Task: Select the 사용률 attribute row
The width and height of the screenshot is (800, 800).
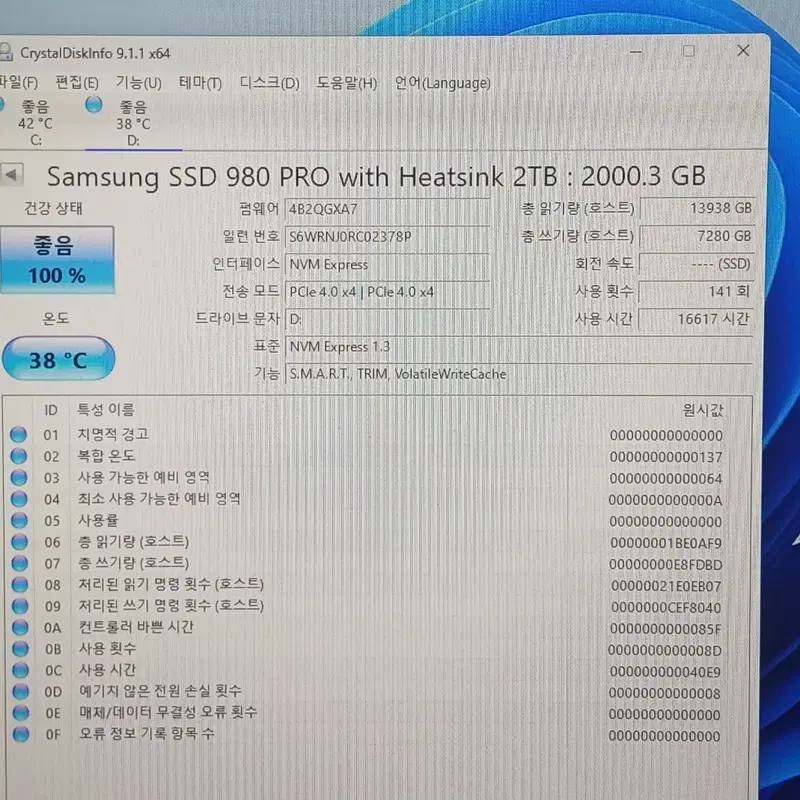Action: pos(378,520)
